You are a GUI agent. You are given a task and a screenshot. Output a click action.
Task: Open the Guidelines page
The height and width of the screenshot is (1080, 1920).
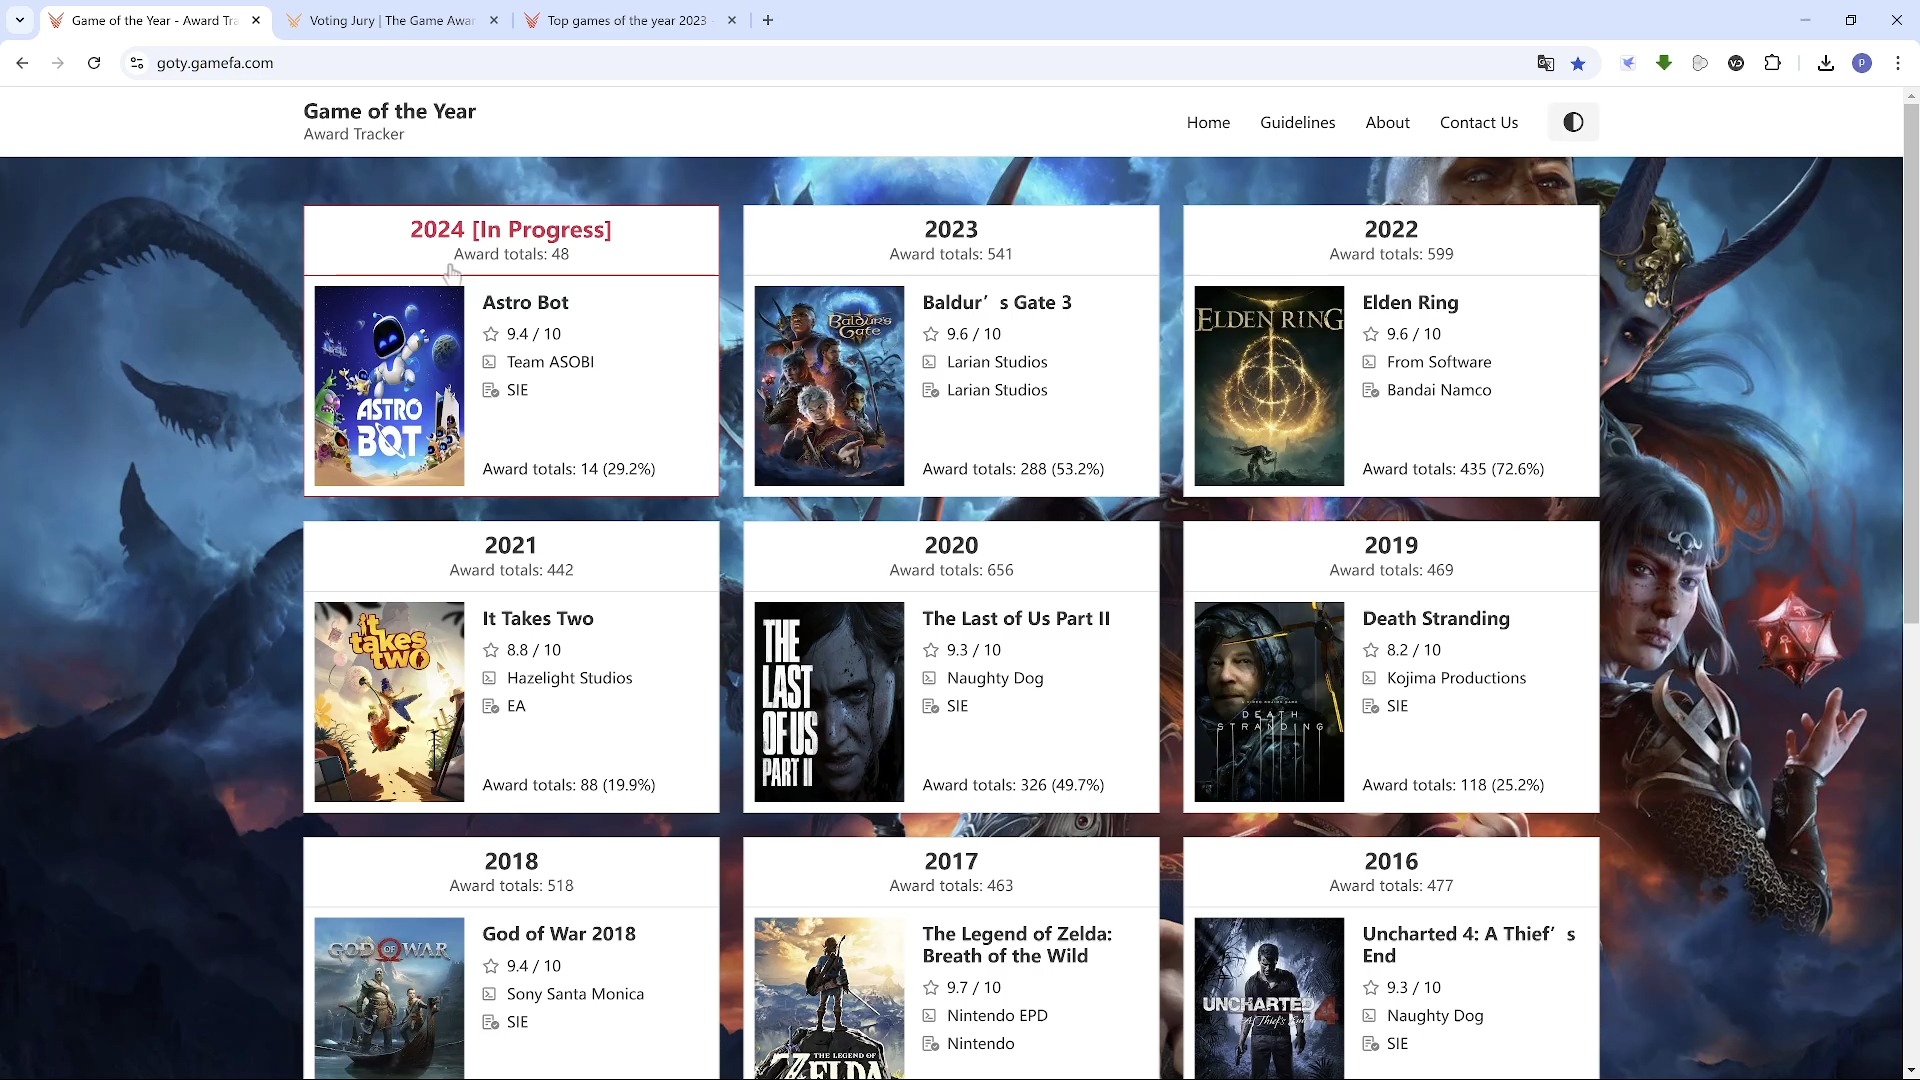(1297, 122)
